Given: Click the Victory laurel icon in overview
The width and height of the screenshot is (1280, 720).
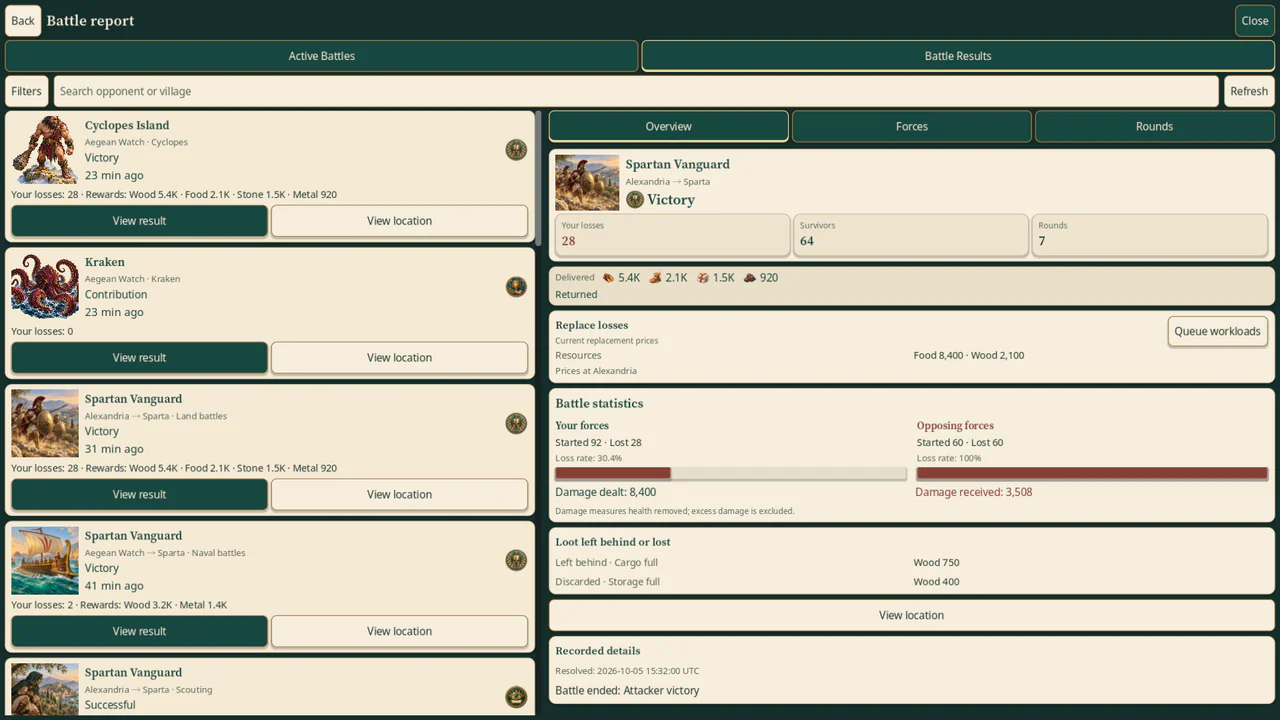Looking at the screenshot, I should pos(635,199).
